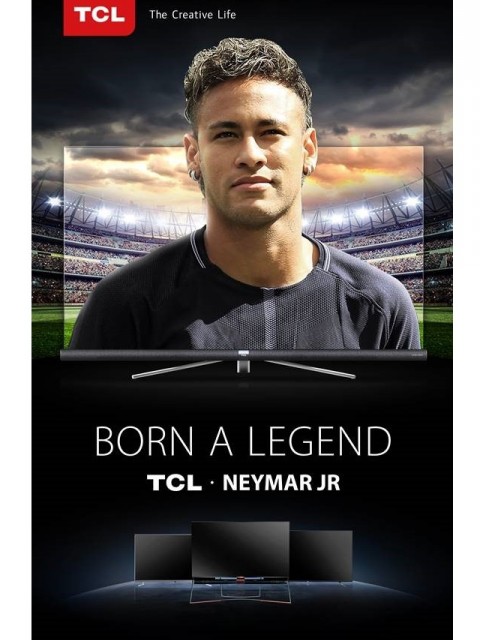The image size is (480, 640).
Task: Click the goal-line reflection under the center TV
Action: [x=241, y=592]
